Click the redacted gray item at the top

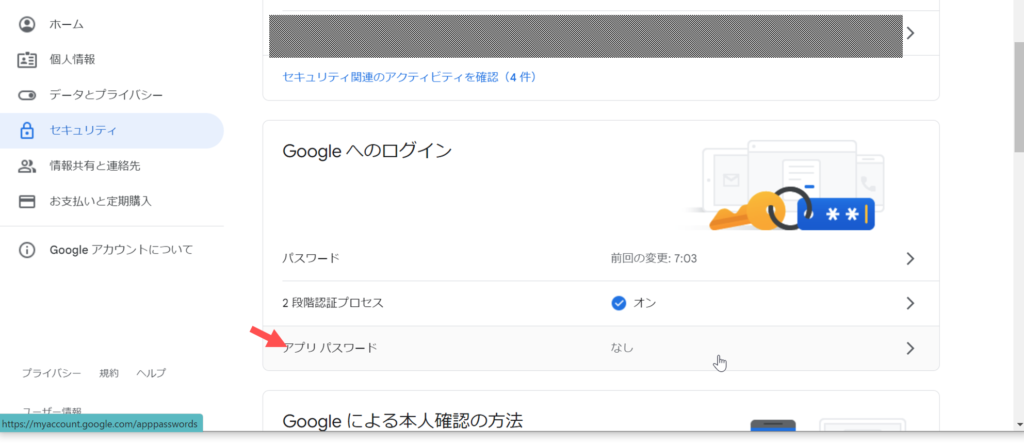click(586, 36)
